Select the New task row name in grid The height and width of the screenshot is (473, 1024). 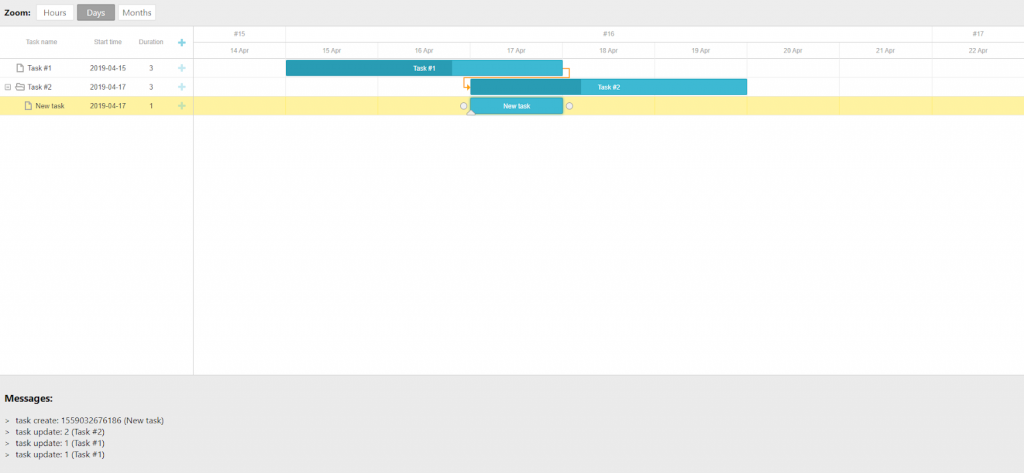[x=50, y=106]
